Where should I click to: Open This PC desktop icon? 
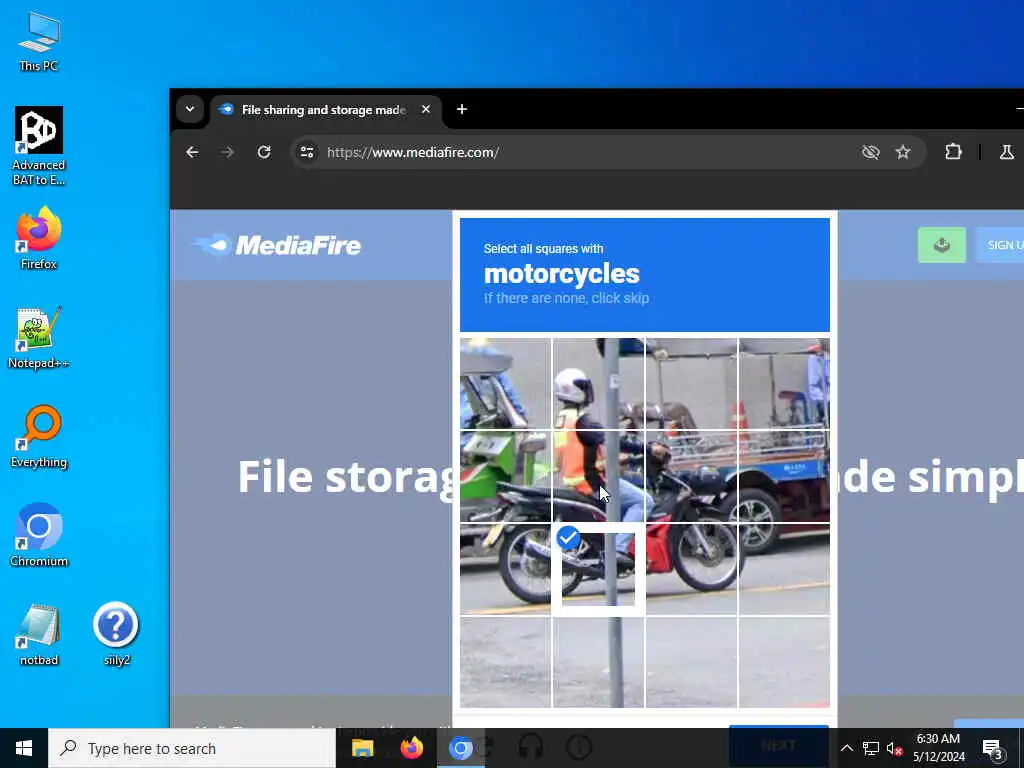tap(39, 41)
